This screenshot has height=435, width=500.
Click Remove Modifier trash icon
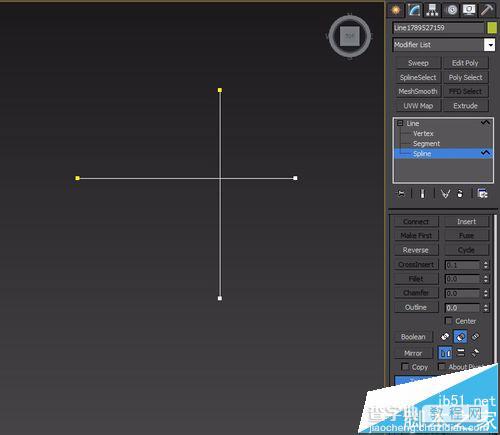(460, 194)
